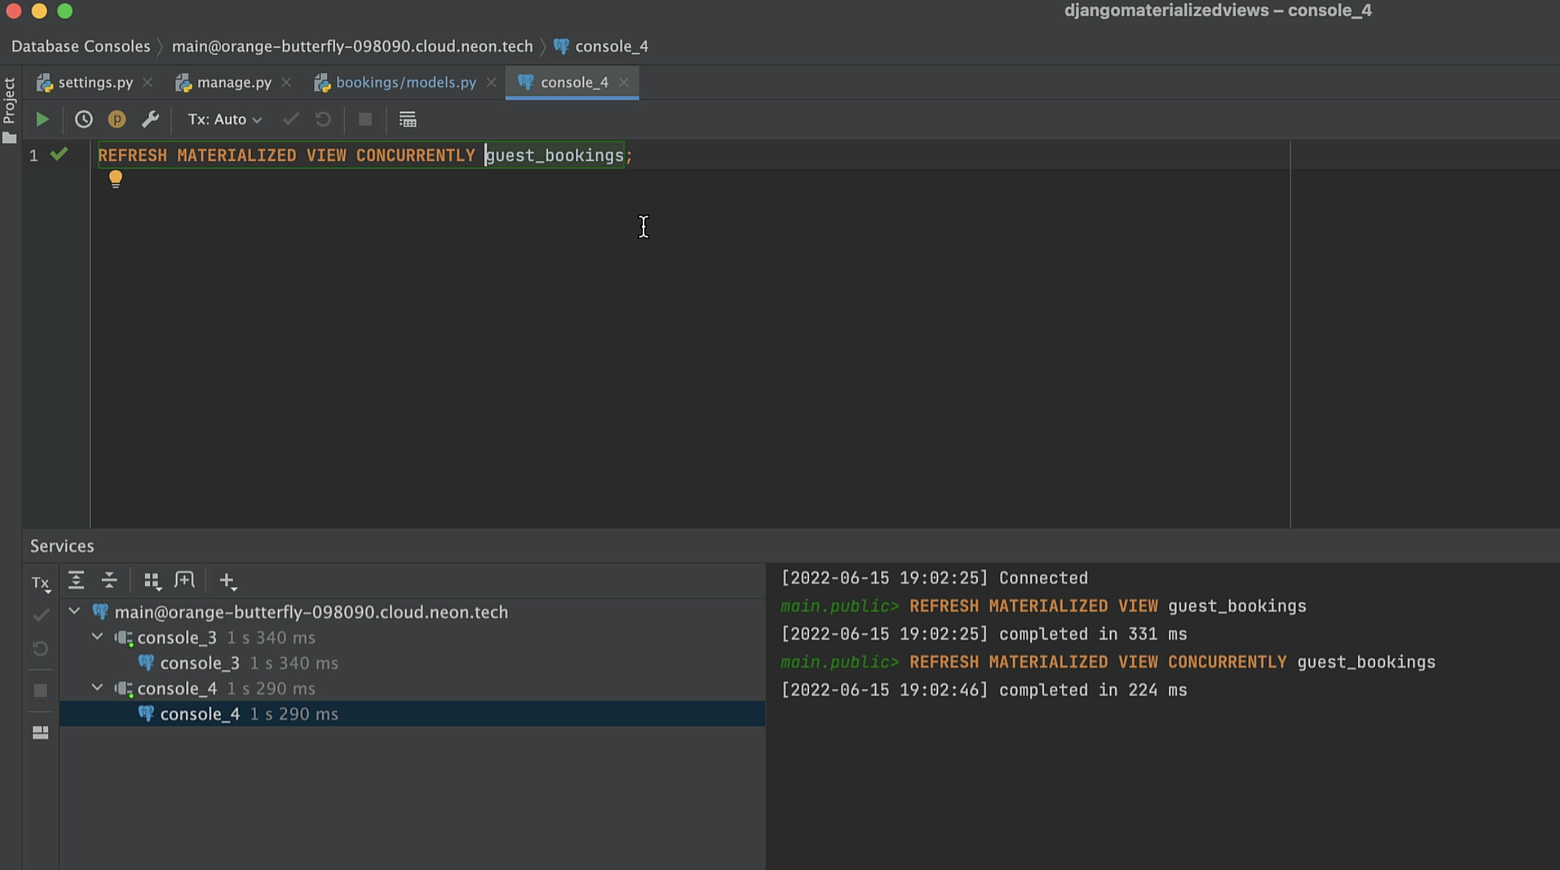Click 'completed in 224 ms' log line
The height and width of the screenshot is (870, 1560).
point(984,690)
